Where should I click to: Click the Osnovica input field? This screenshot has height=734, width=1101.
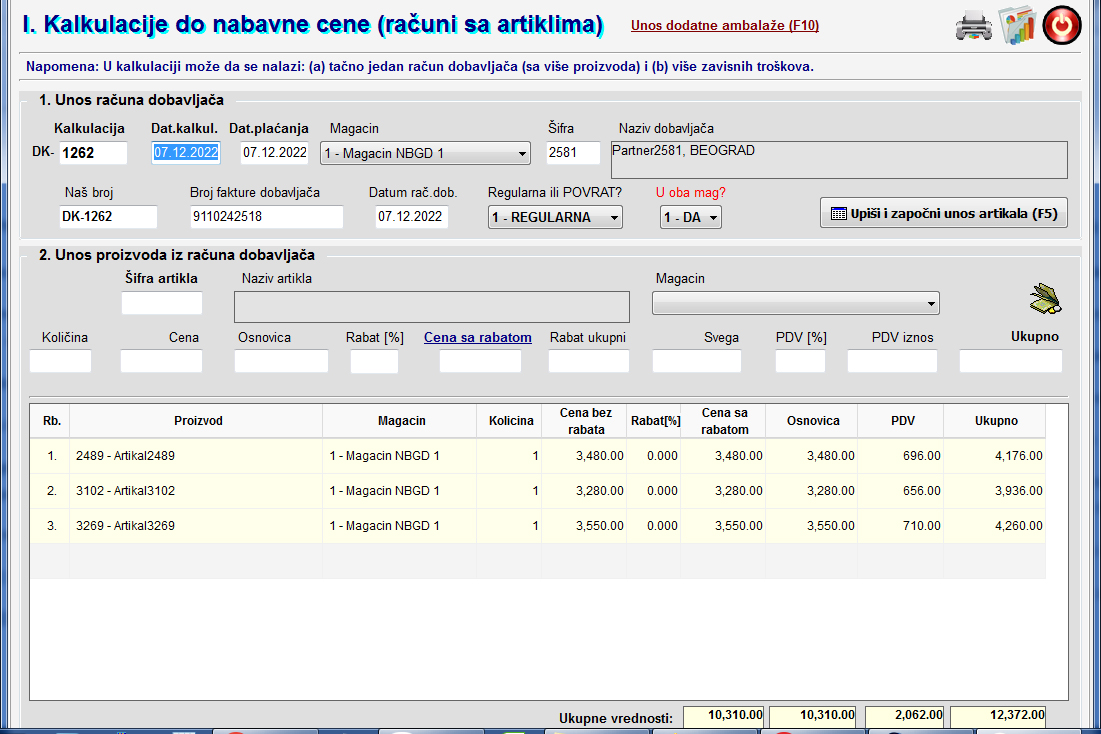(281, 361)
